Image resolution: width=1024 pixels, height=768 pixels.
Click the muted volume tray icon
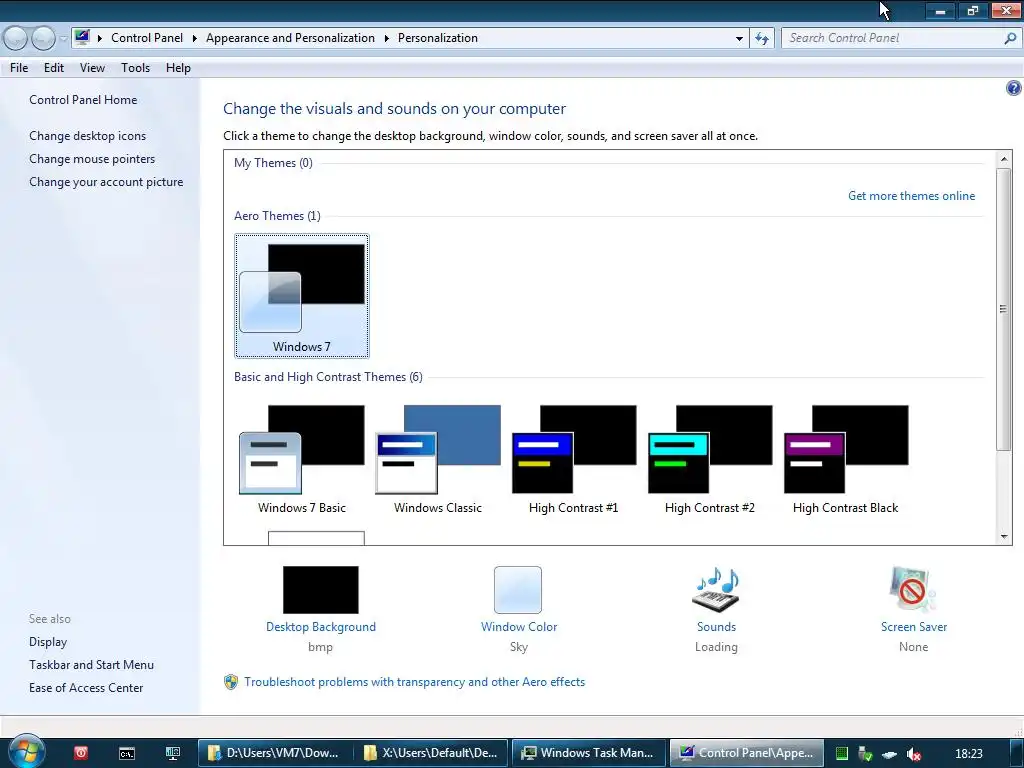coord(914,754)
